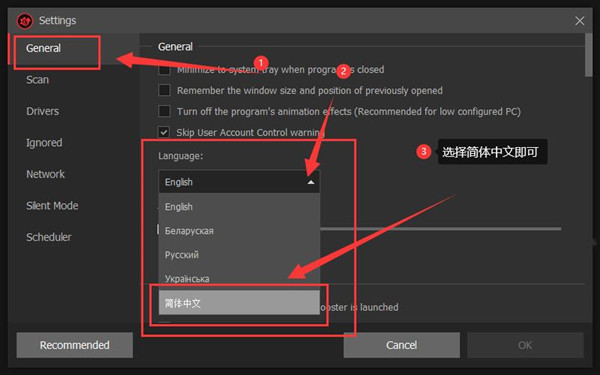Screen dimensions: 600x375
Task: Toggle Minimize to system tray checkbox
Action: click(164, 70)
